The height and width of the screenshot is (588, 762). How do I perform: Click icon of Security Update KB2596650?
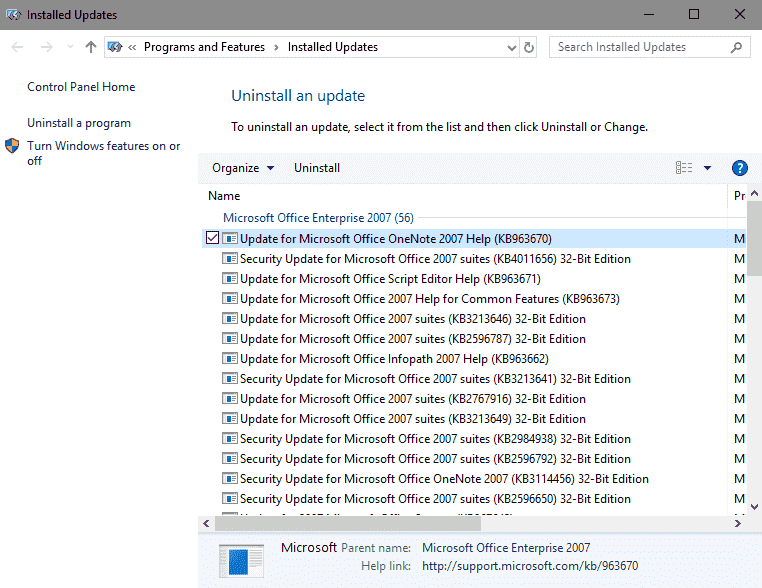click(x=230, y=498)
